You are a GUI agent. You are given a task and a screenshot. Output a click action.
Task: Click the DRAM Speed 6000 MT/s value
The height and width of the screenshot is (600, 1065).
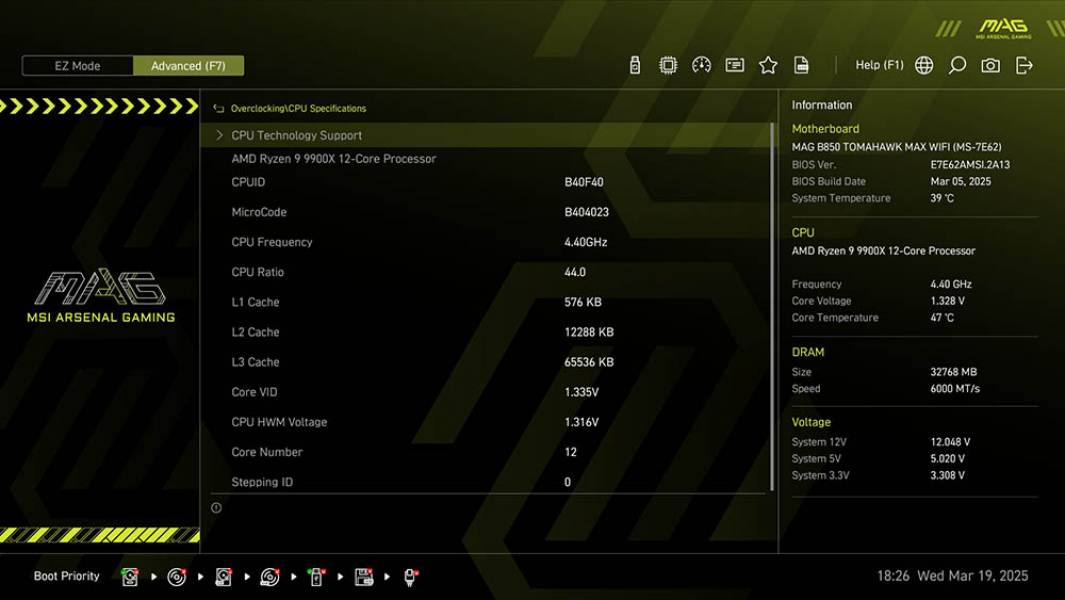(x=955, y=389)
